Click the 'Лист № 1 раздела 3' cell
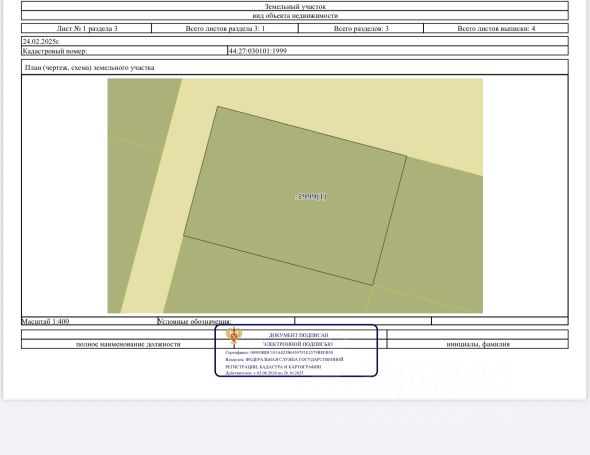 (x=87, y=29)
